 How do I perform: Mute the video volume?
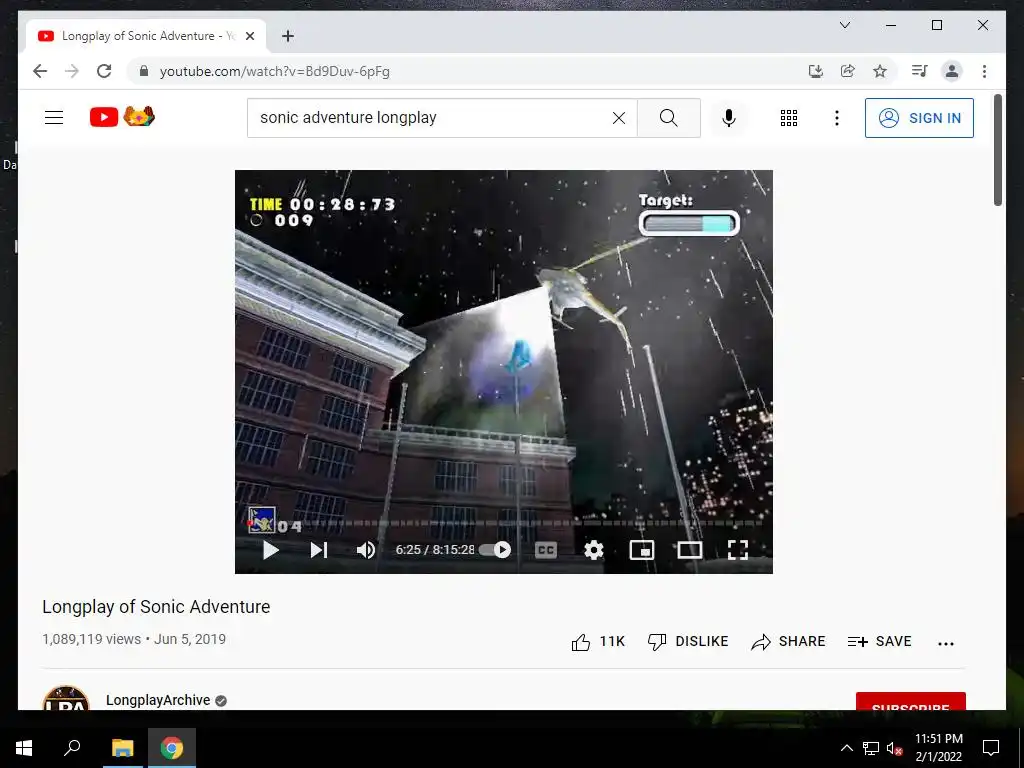coord(366,550)
